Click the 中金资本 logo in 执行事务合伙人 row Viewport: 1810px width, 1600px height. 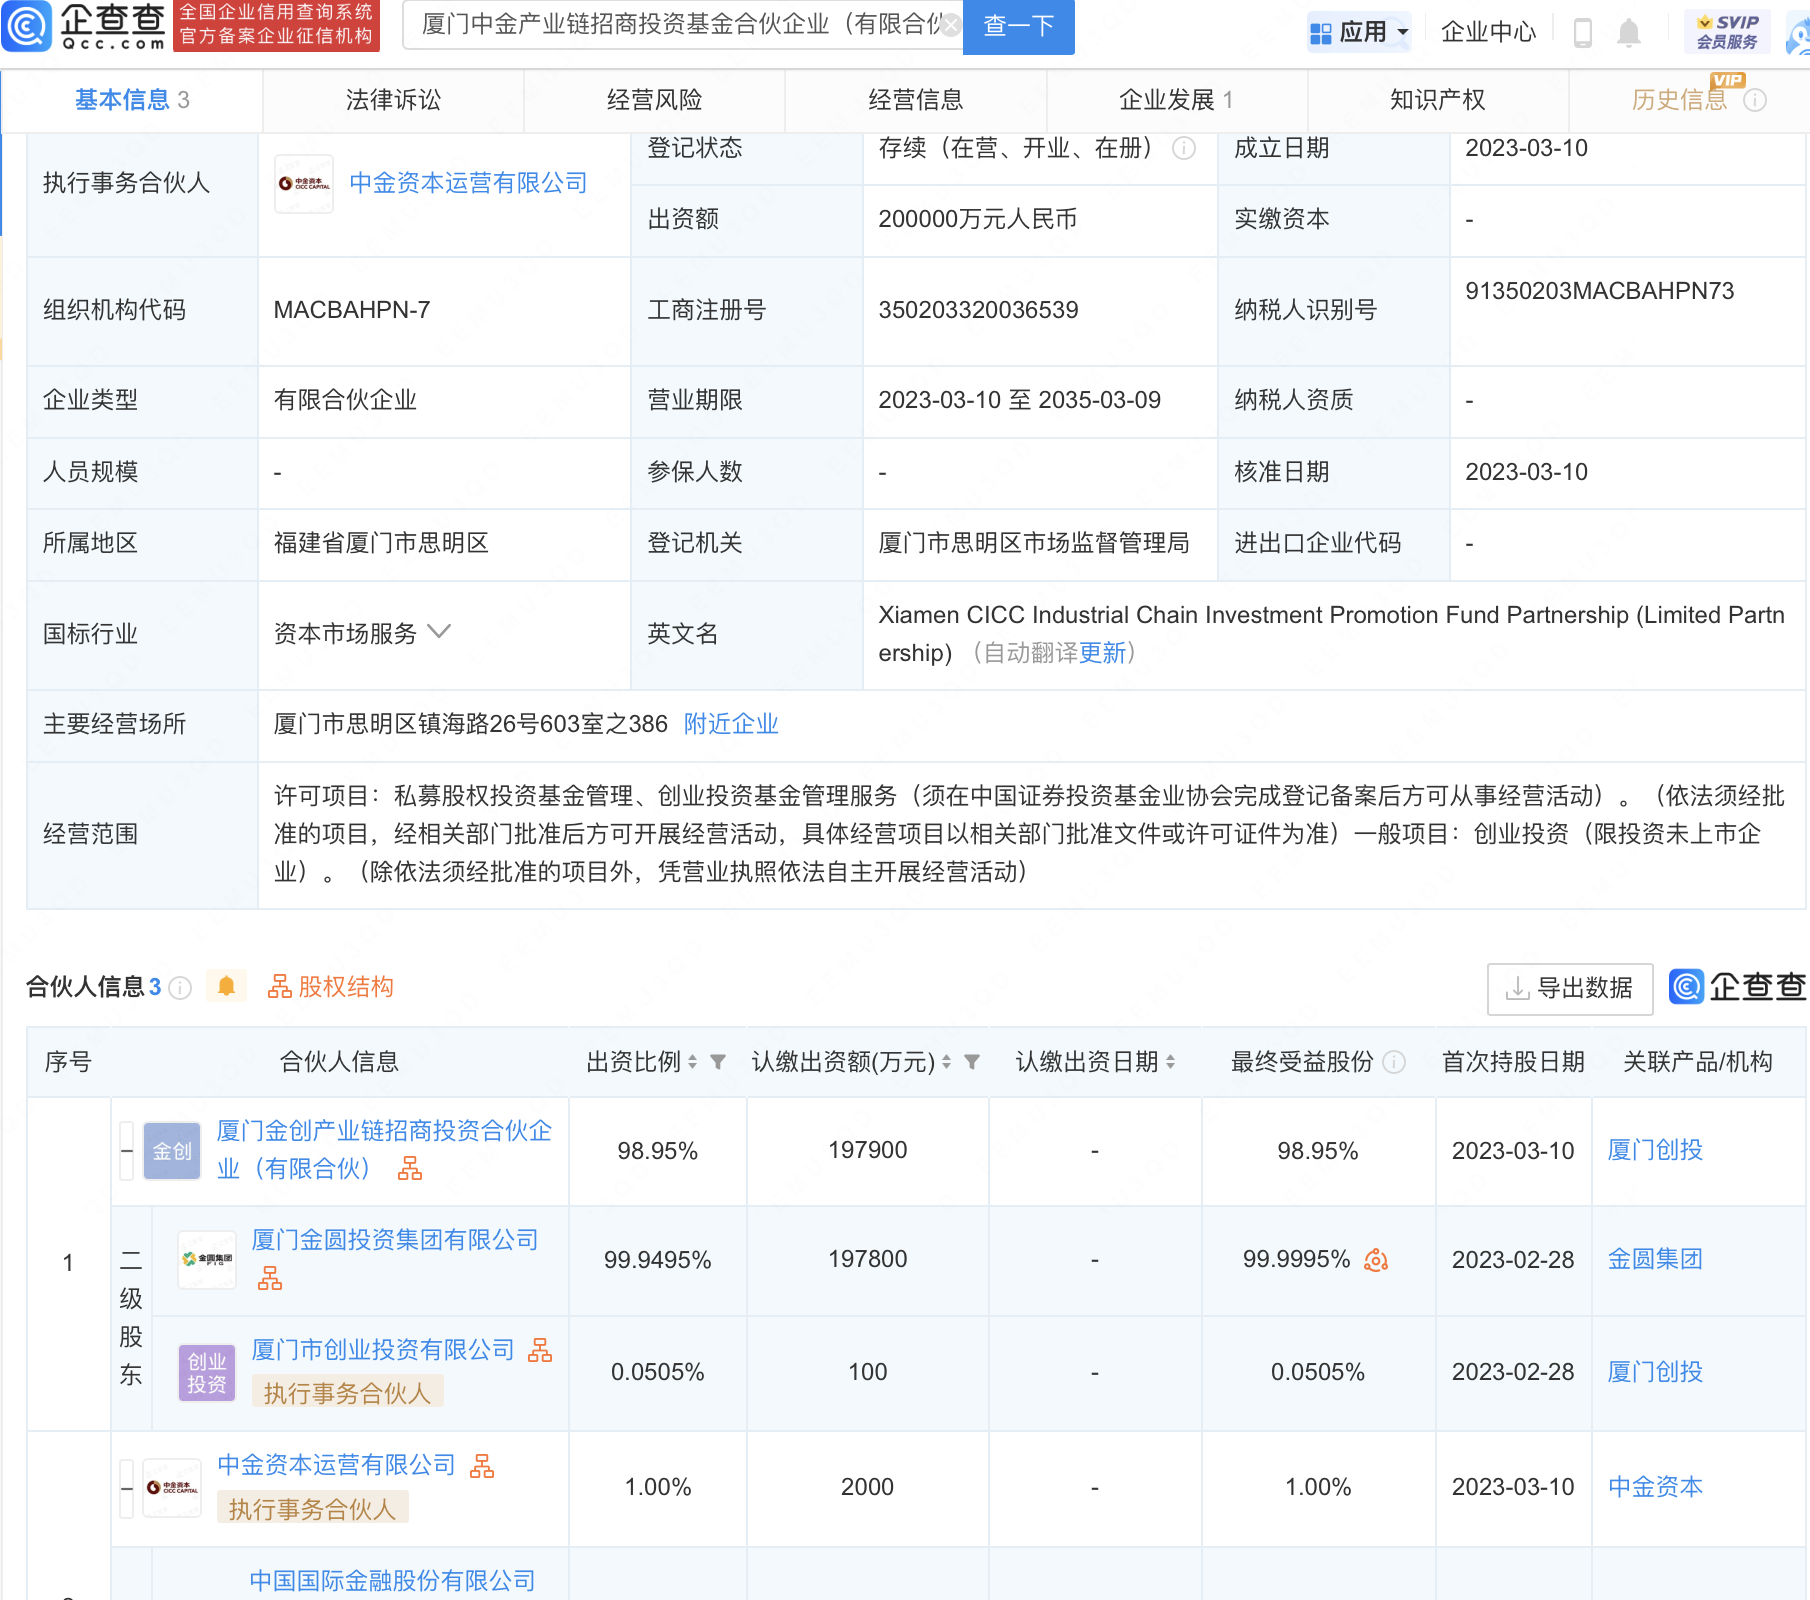click(x=304, y=183)
